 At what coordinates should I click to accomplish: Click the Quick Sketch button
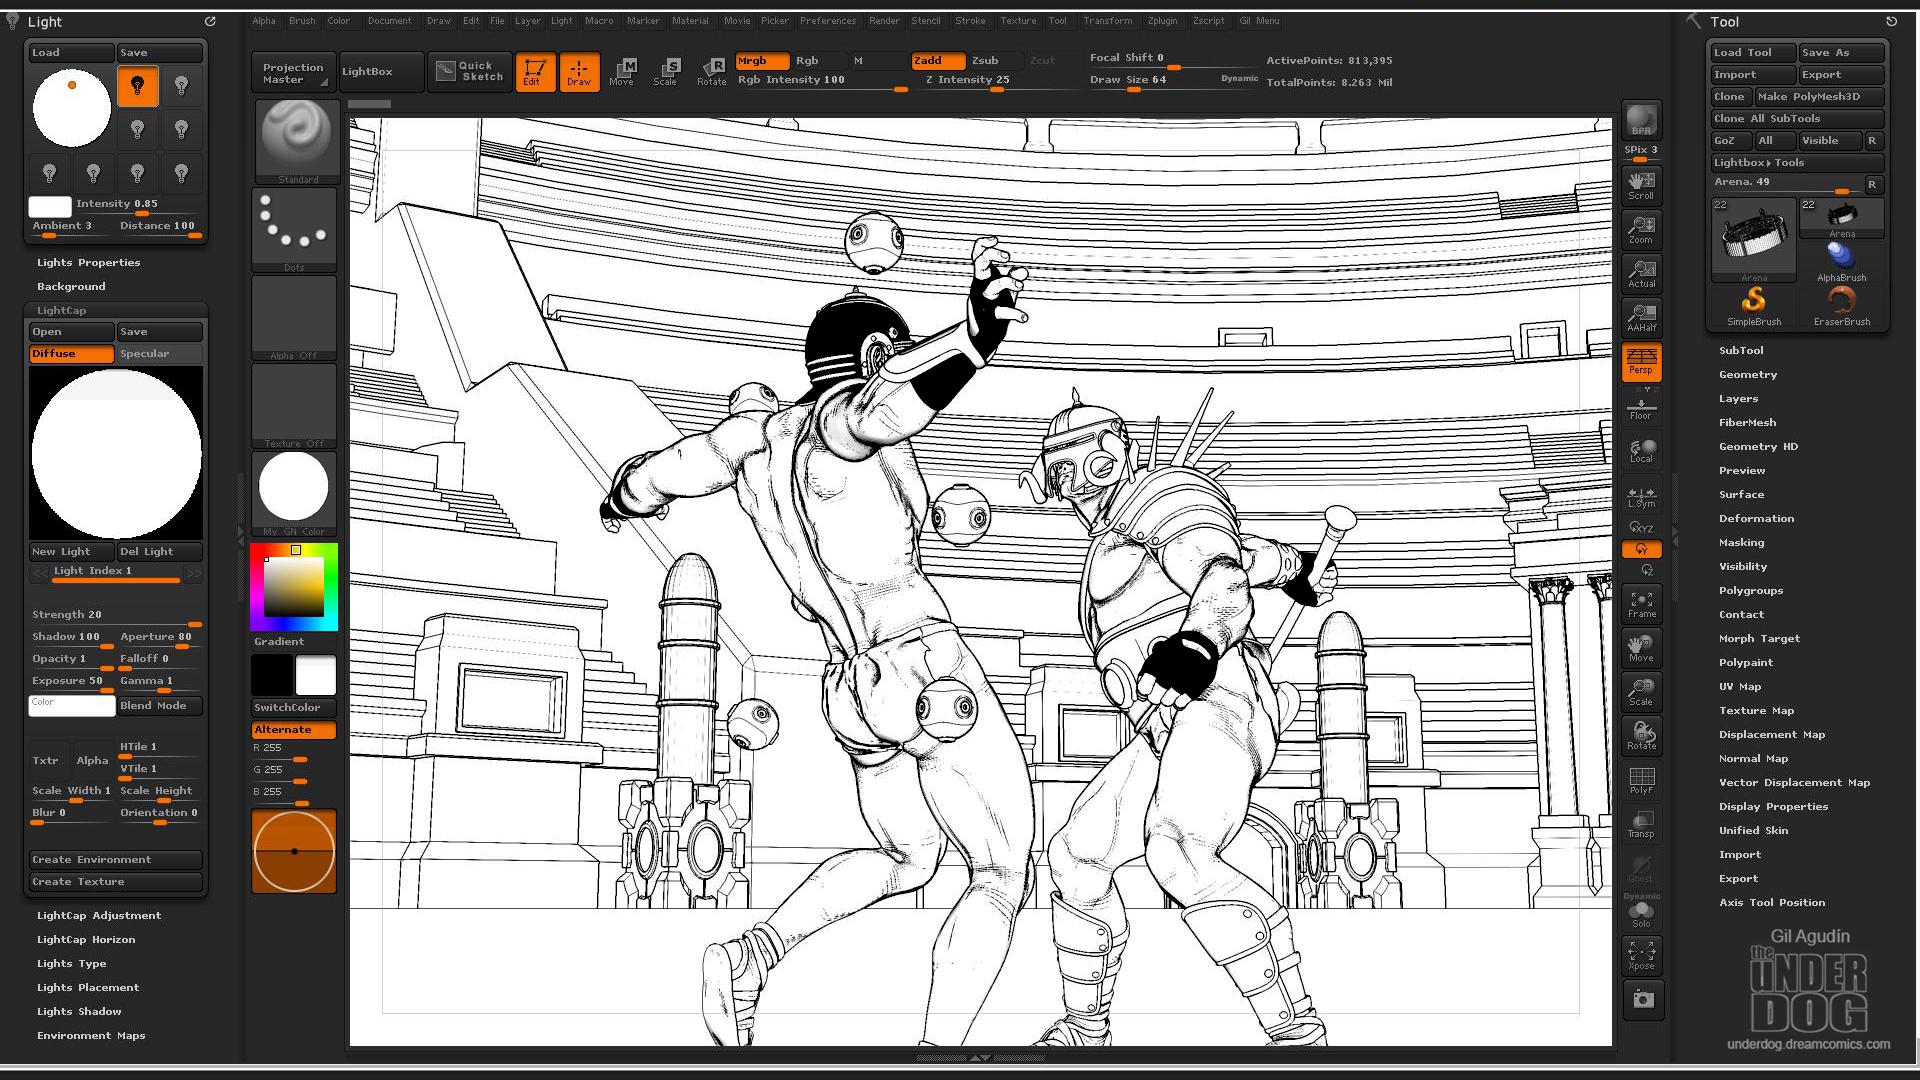[x=470, y=72]
